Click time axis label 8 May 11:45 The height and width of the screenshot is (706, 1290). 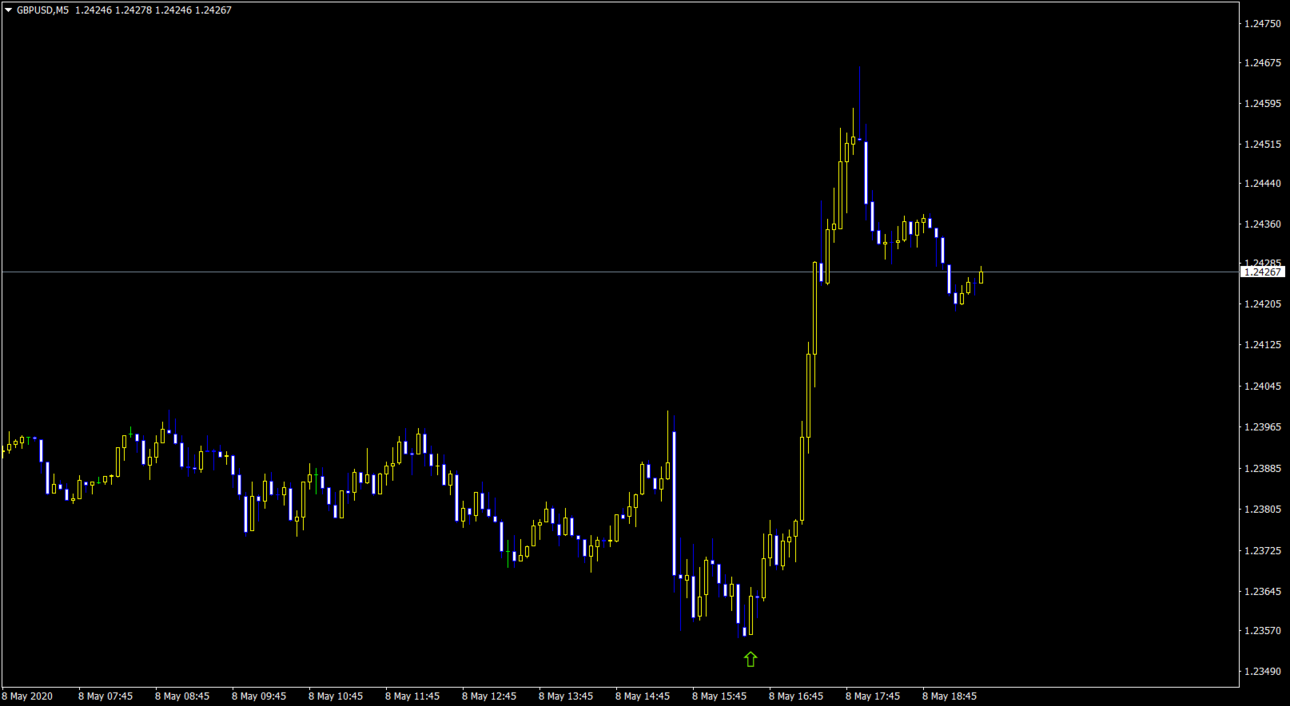click(412, 696)
